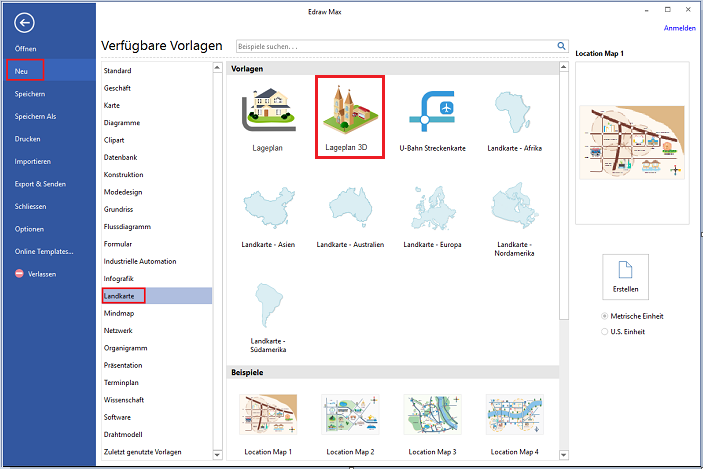Select the Präsentation category
The width and height of the screenshot is (703, 469).
click(157, 365)
